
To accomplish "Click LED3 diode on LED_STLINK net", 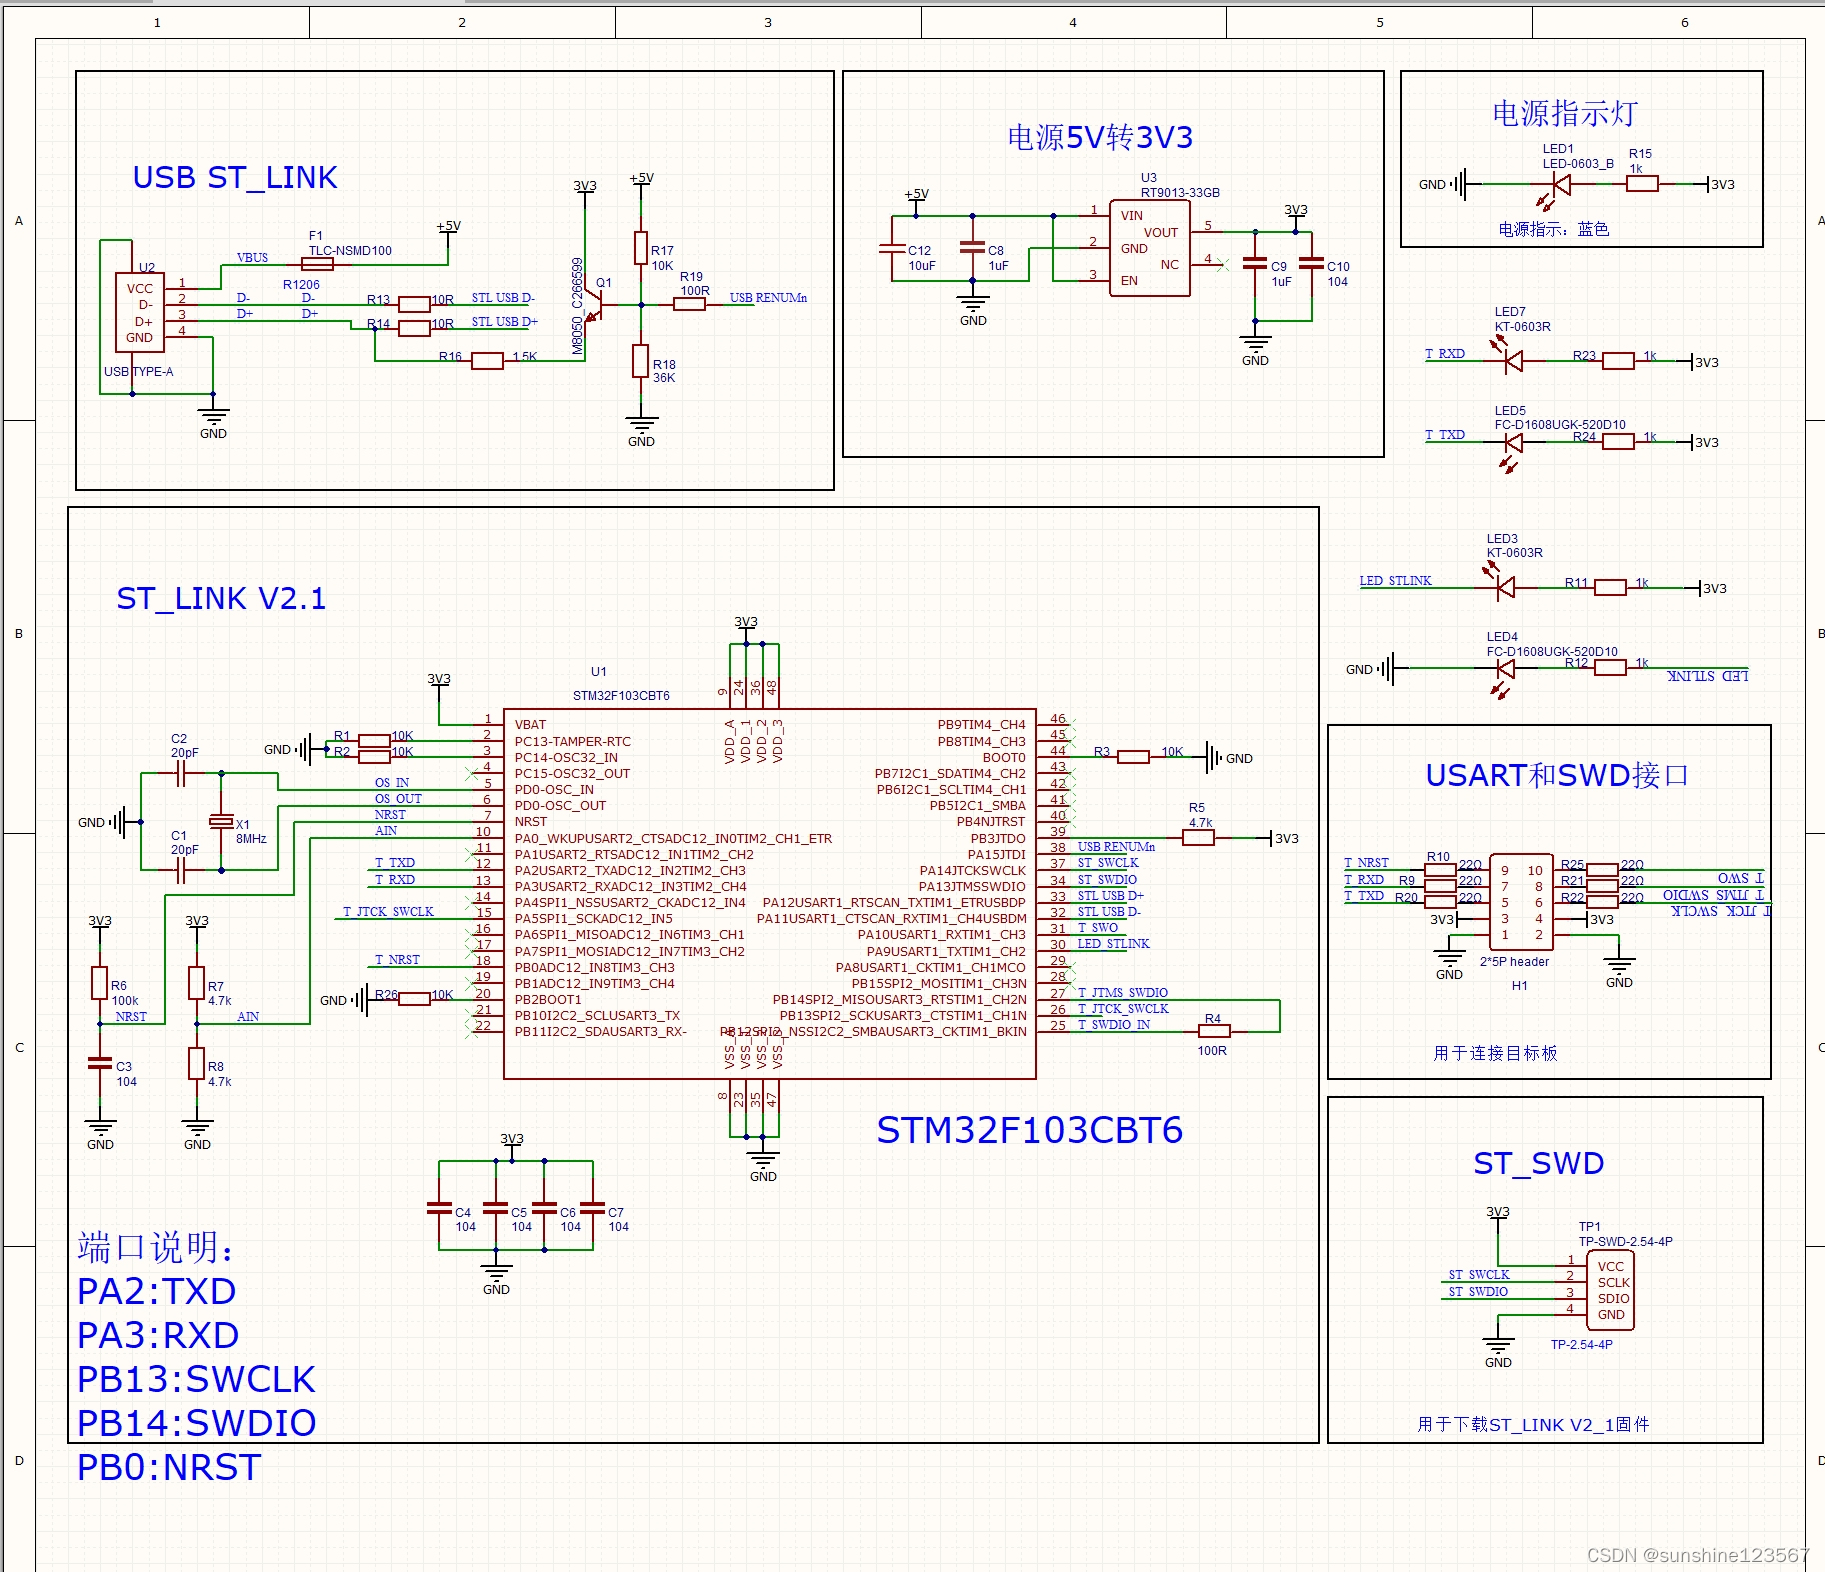I will pos(1505,588).
